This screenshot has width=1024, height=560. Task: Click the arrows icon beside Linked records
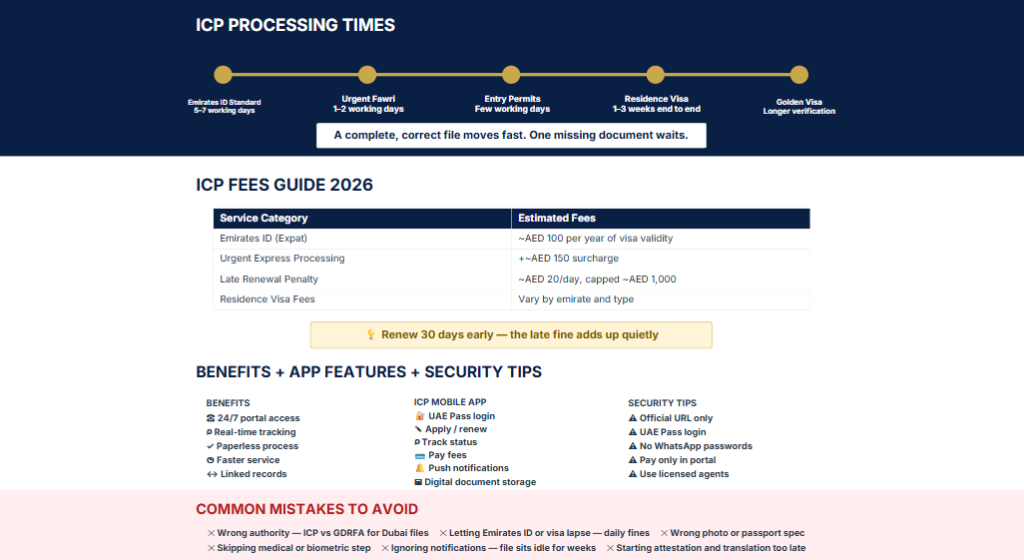[x=212, y=474]
